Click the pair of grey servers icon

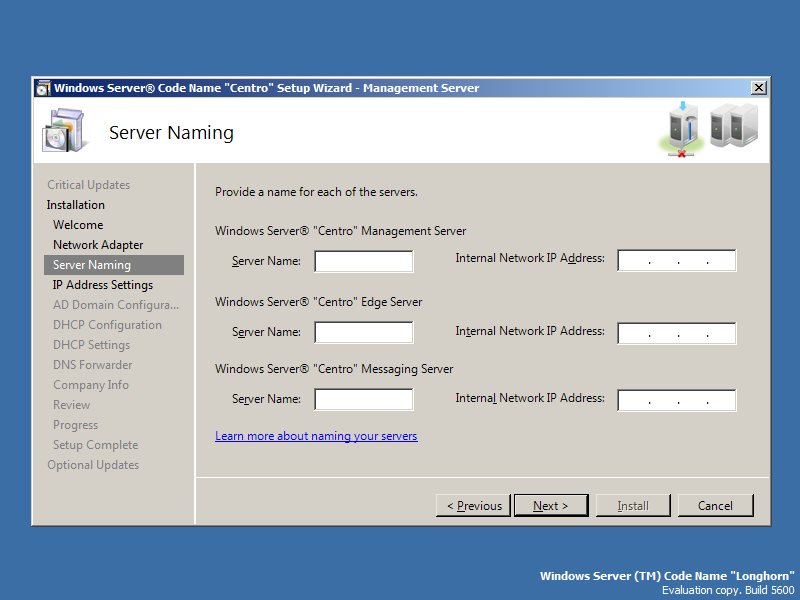tap(734, 126)
